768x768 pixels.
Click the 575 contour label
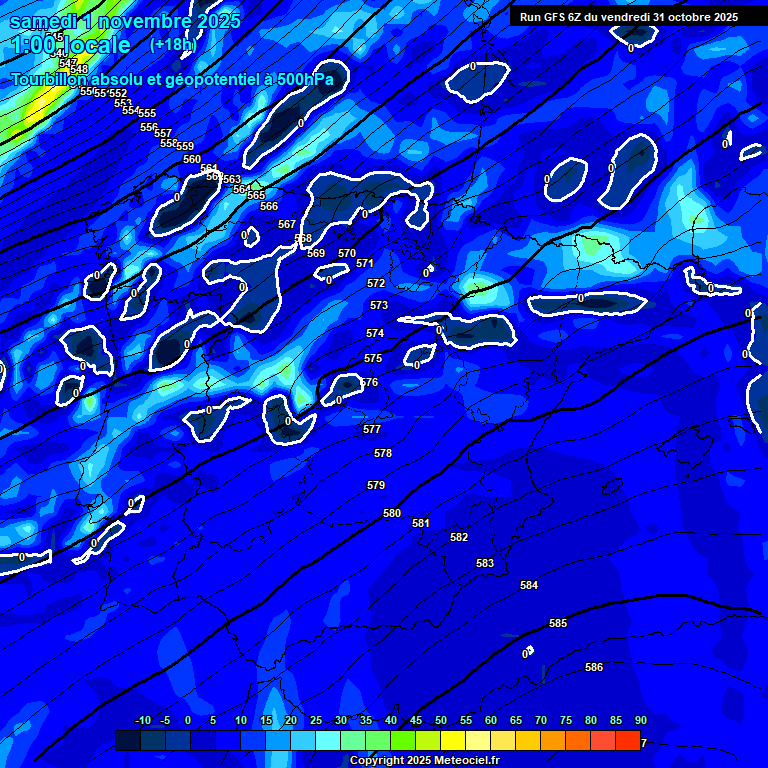373,358
